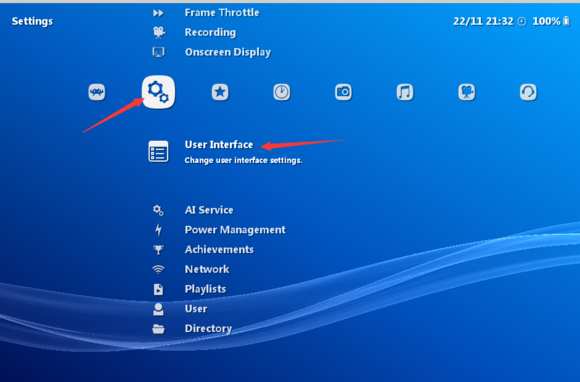
Task: Click the Network wifi icon
Action: (x=158, y=270)
